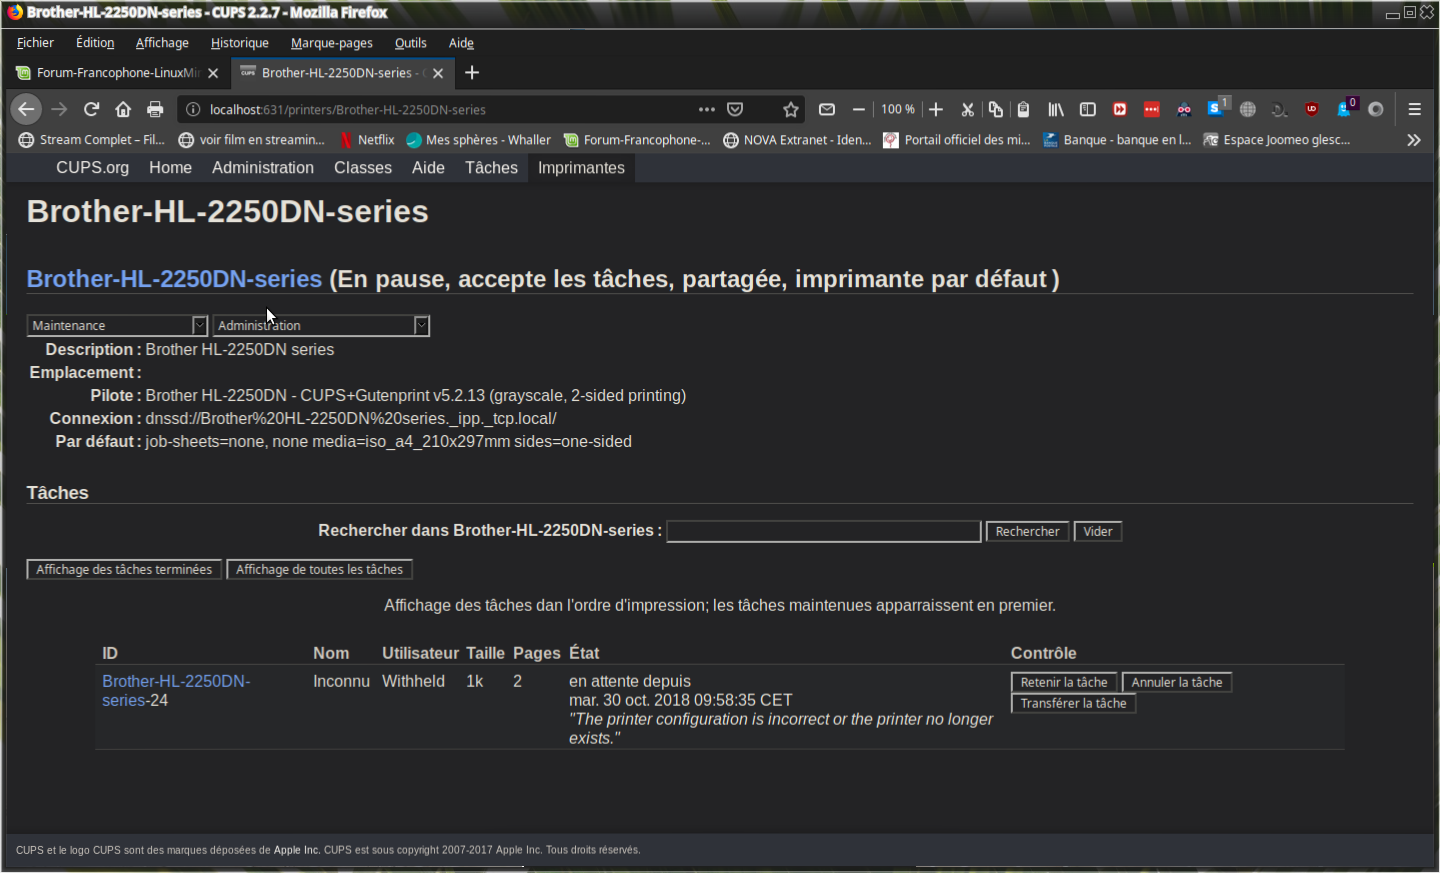Go to the Firefox home page icon
The width and height of the screenshot is (1440, 873).
pos(123,109)
